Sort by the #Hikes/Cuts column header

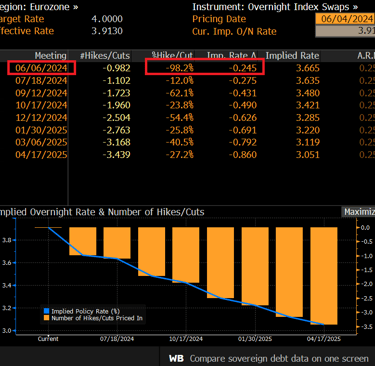pyautogui.click(x=105, y=56)
